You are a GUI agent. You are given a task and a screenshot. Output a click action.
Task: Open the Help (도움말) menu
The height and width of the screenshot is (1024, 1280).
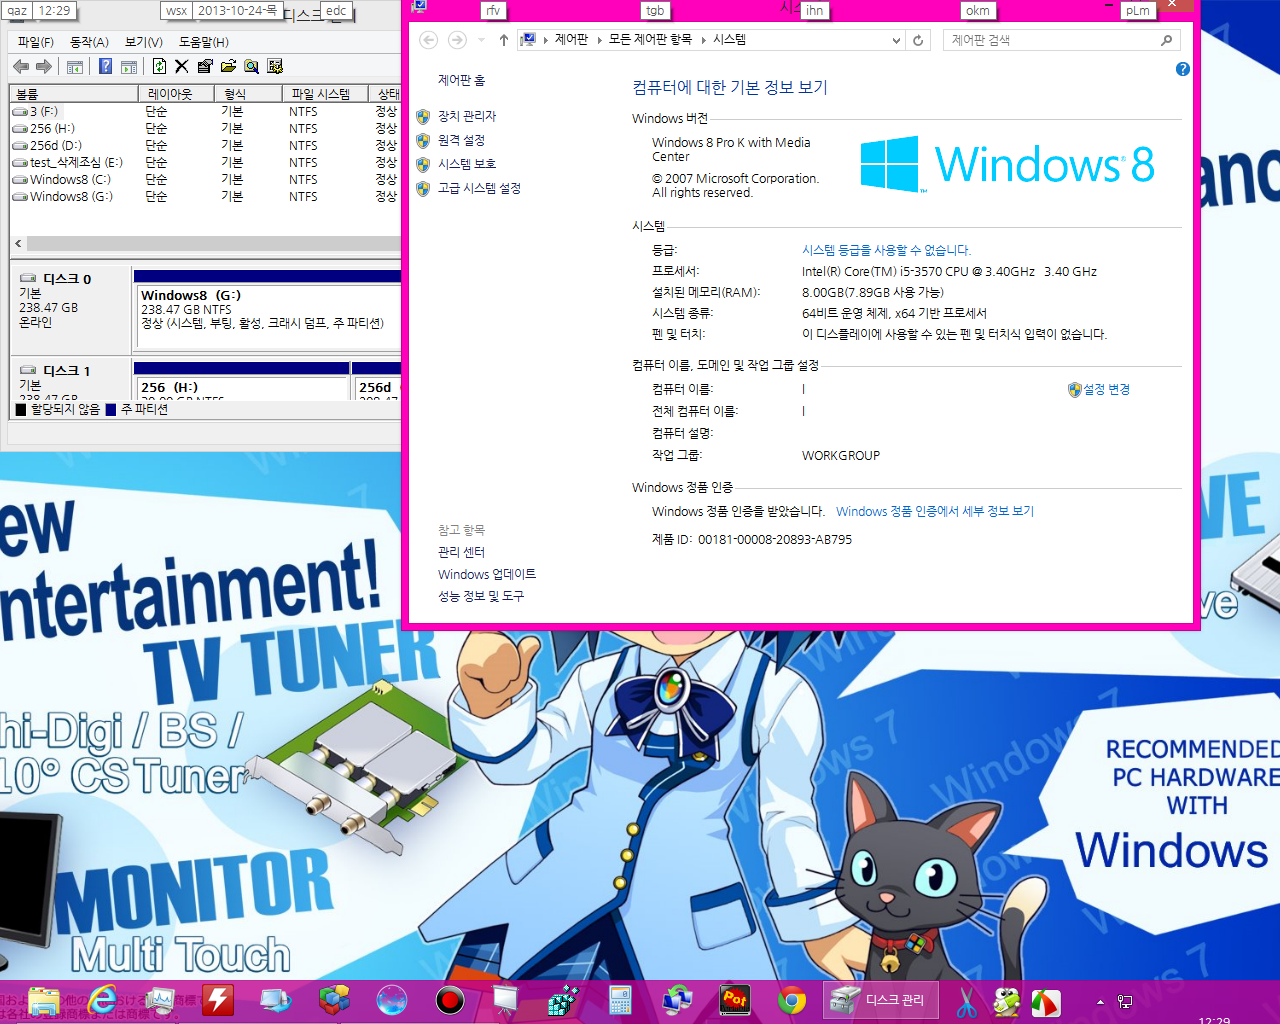click(204, 42)
